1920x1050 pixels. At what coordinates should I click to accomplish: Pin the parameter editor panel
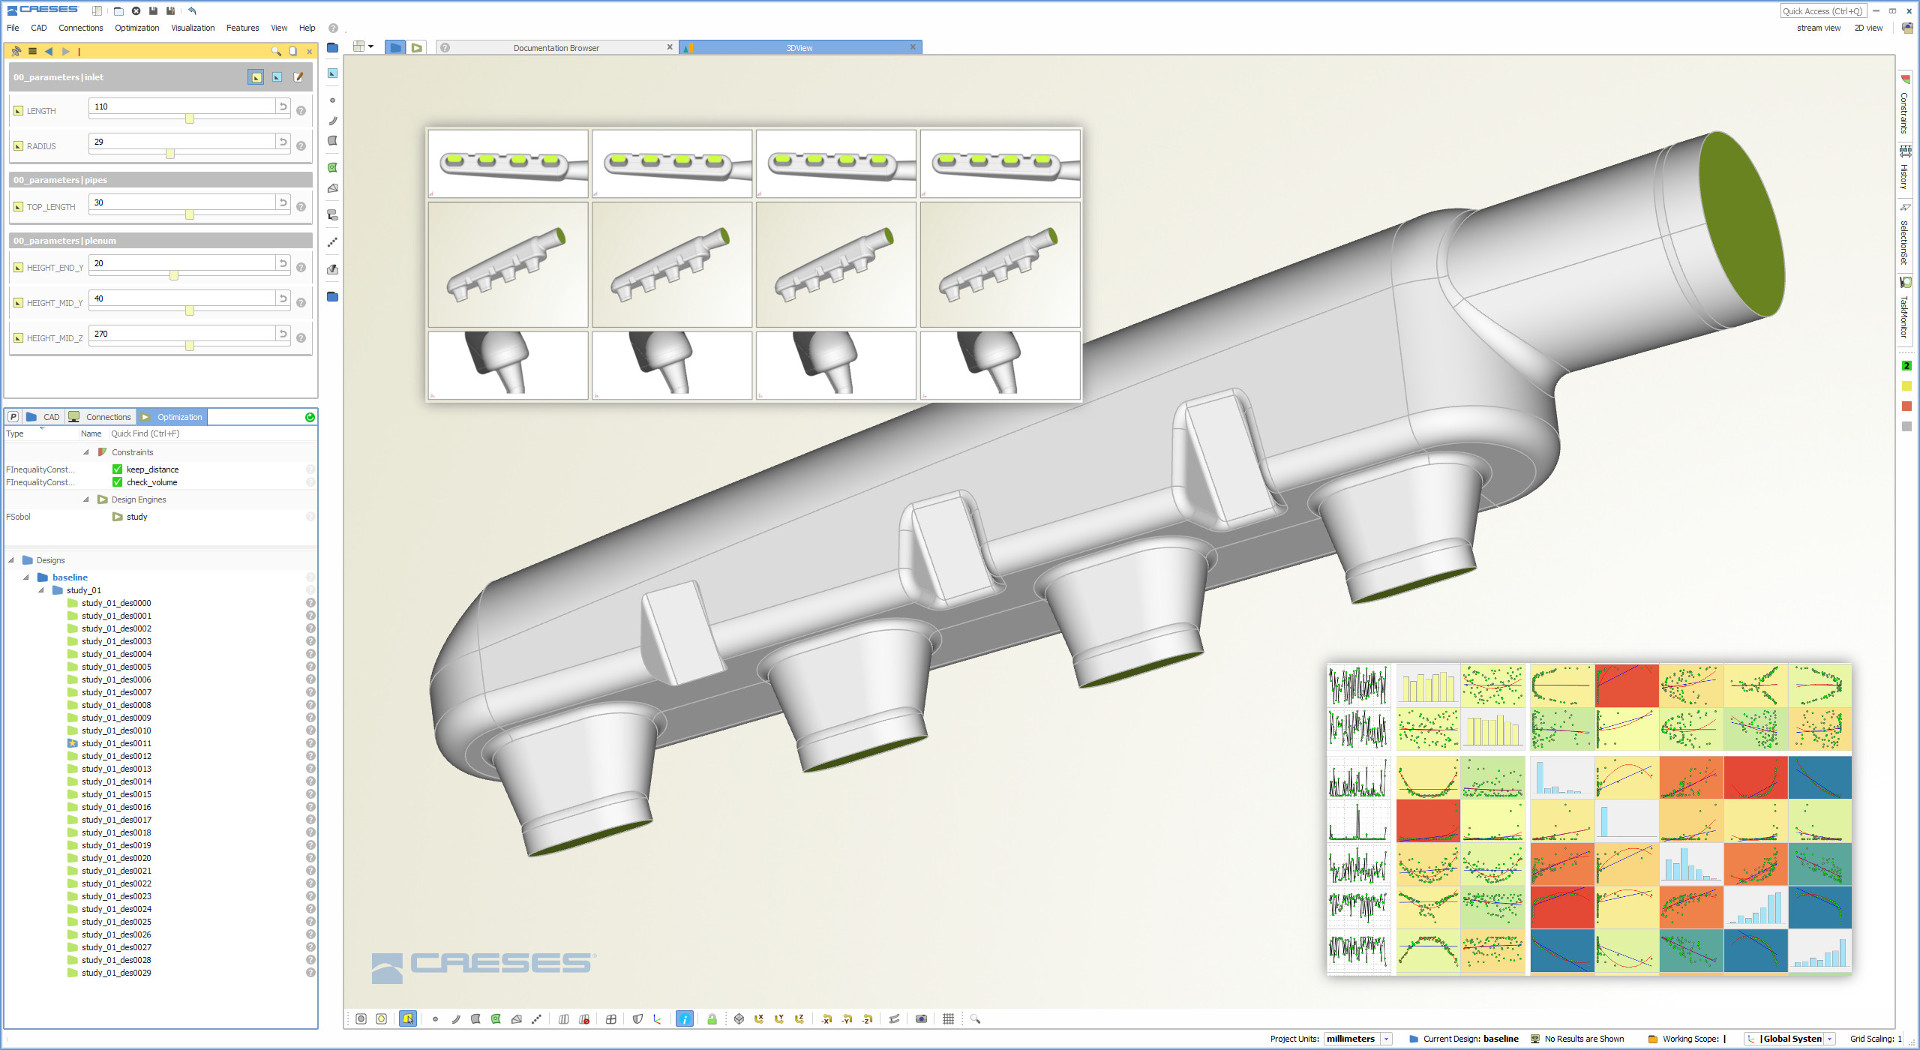pyautogui.click(x=15, y=51)
